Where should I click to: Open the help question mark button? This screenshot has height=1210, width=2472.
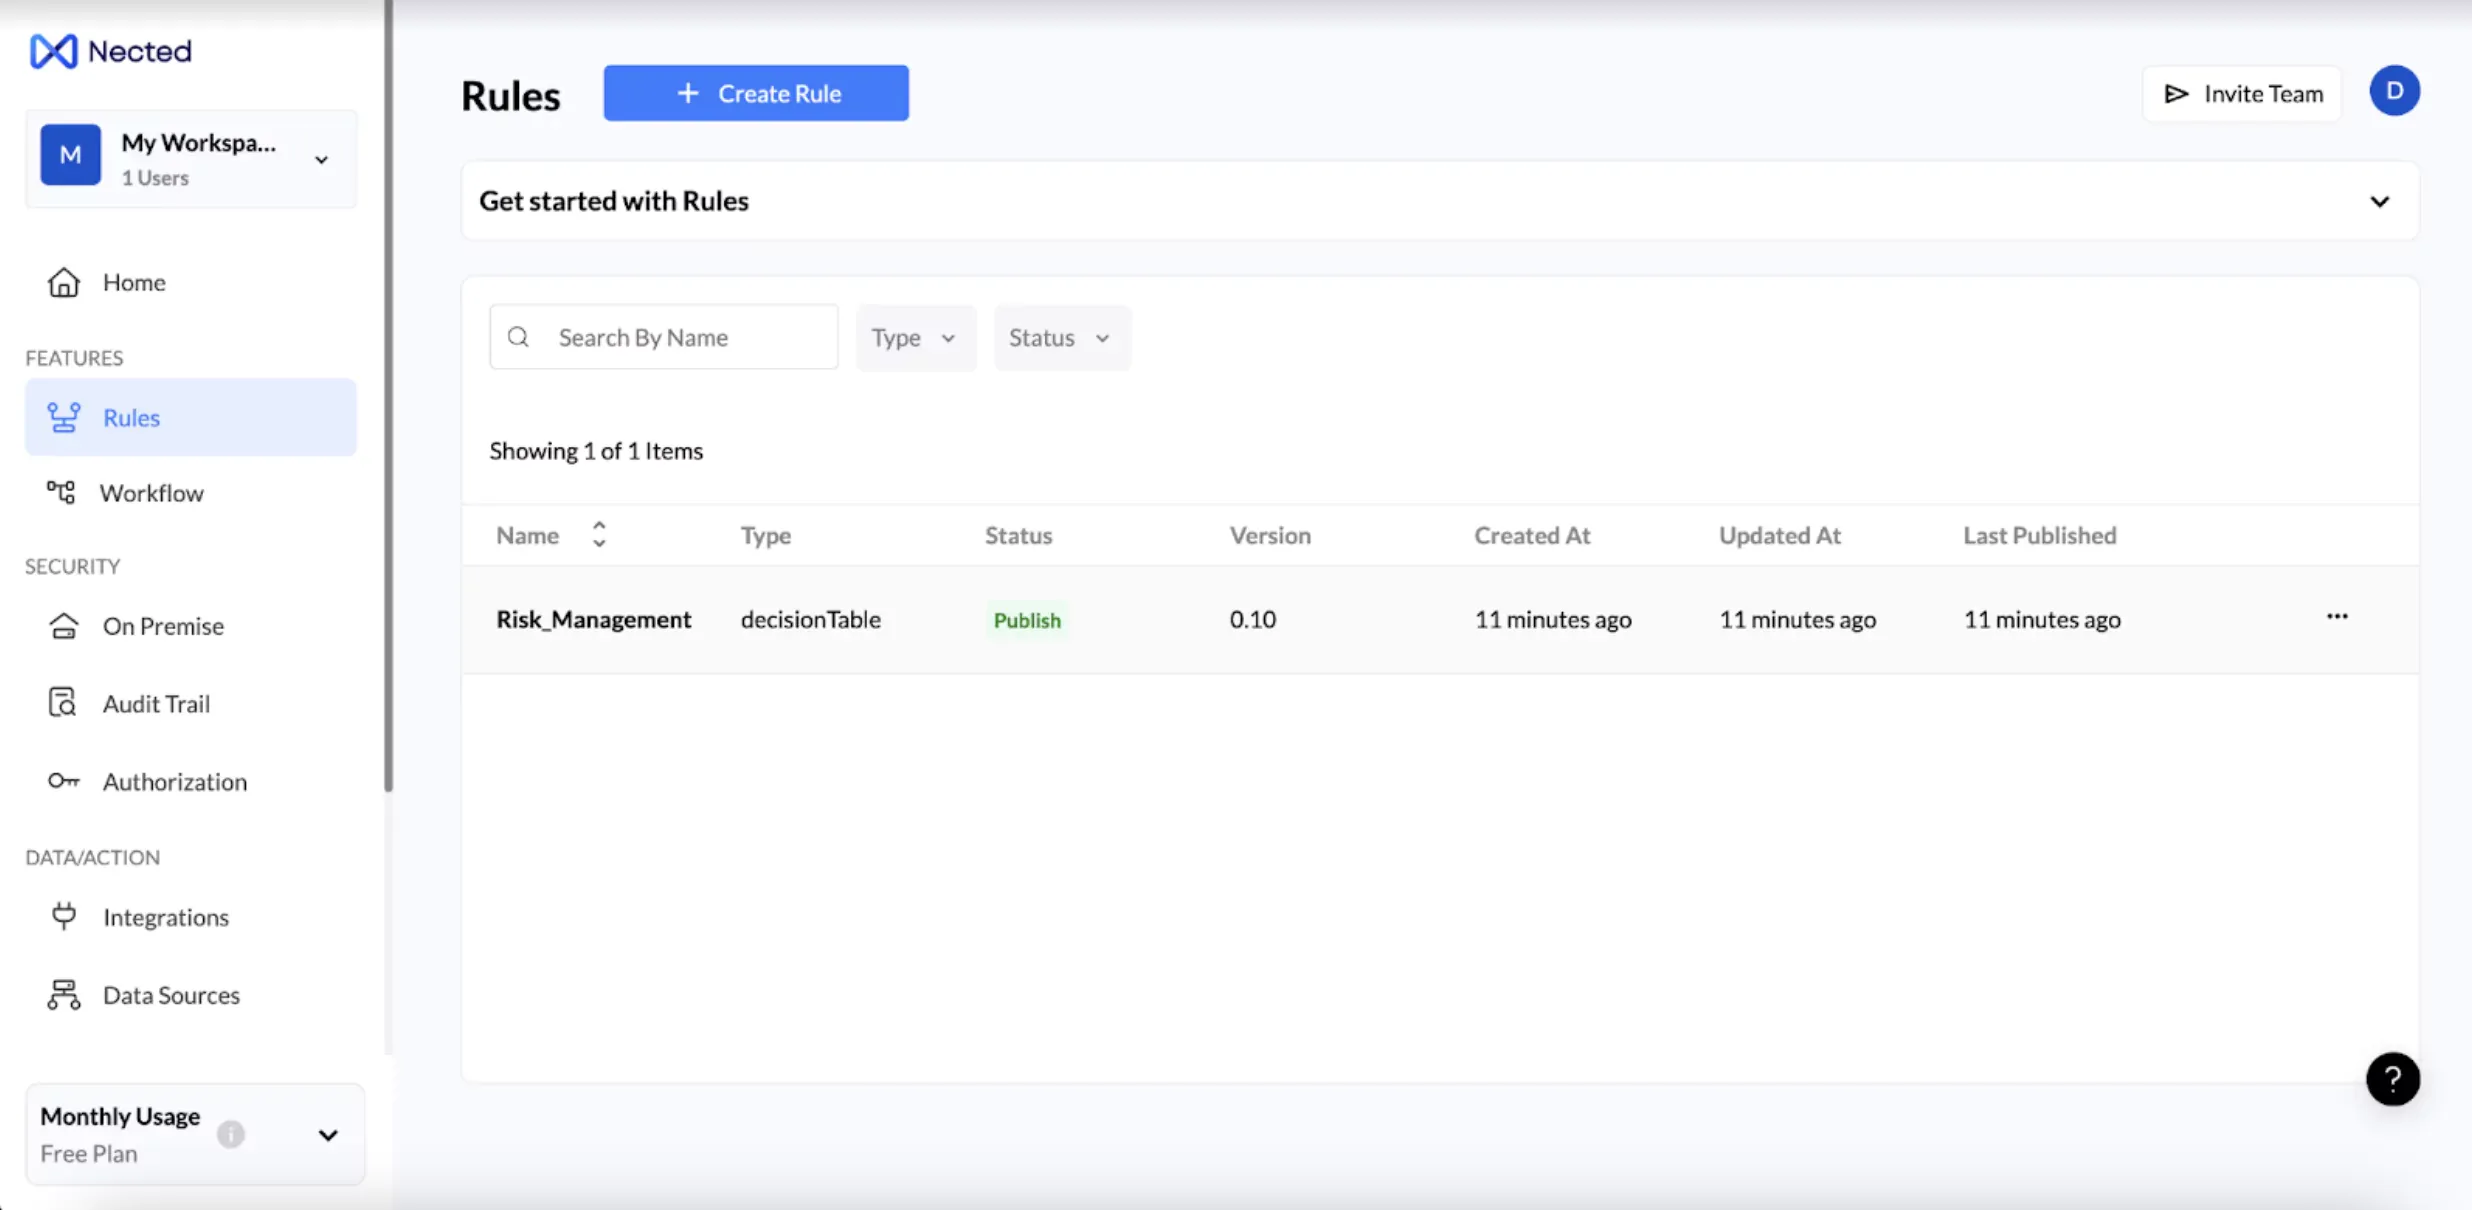point(2392,1079)
